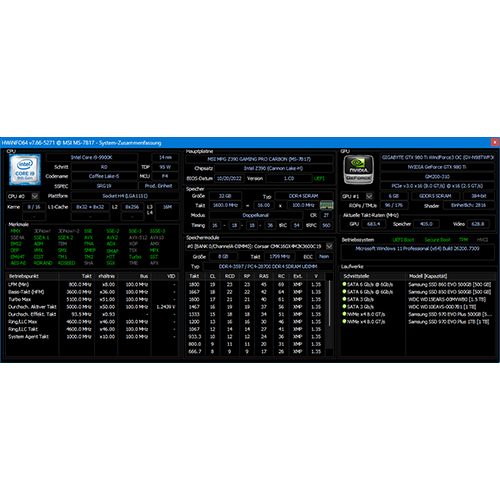Click the TPM indicator
Image resolution: width=500 pixels, height=500 pixels.
coord(463,240)
